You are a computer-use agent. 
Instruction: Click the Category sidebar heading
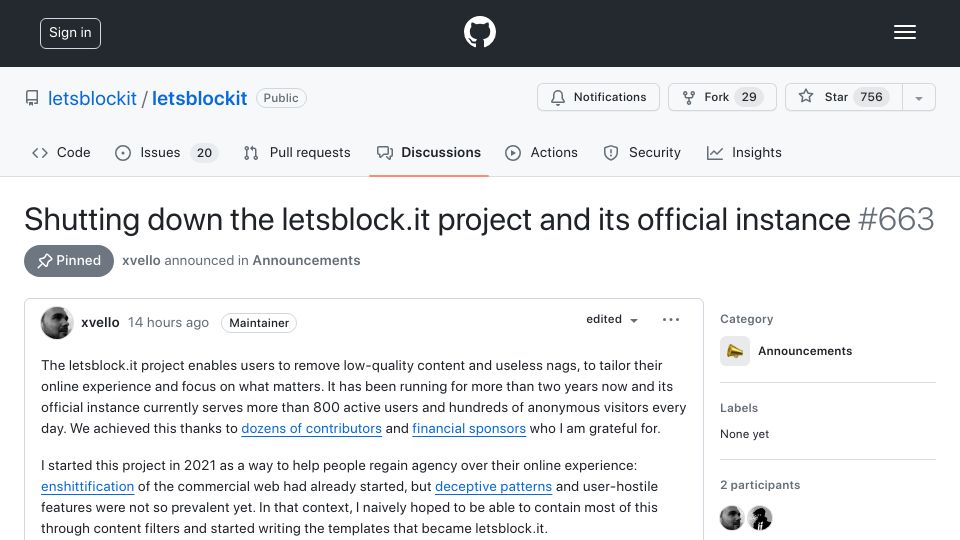pyautogui.click(x=746, y=319)
